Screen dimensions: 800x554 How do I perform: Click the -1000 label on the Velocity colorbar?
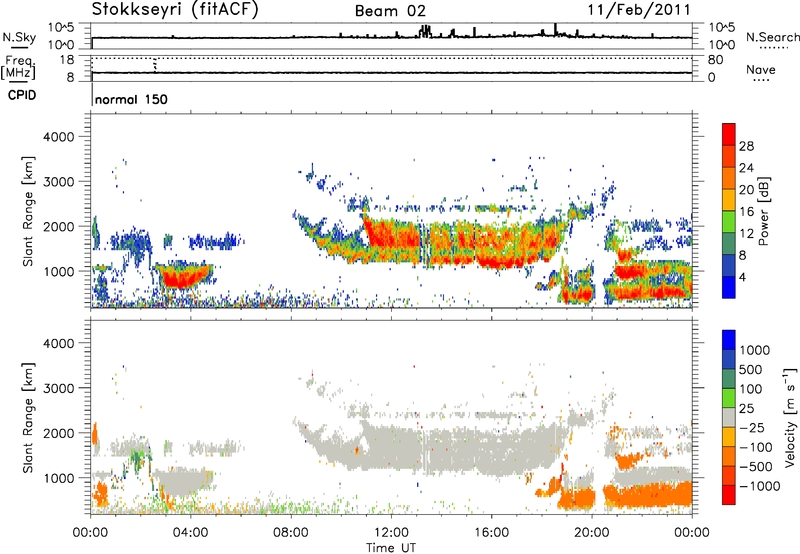(760, 486)
